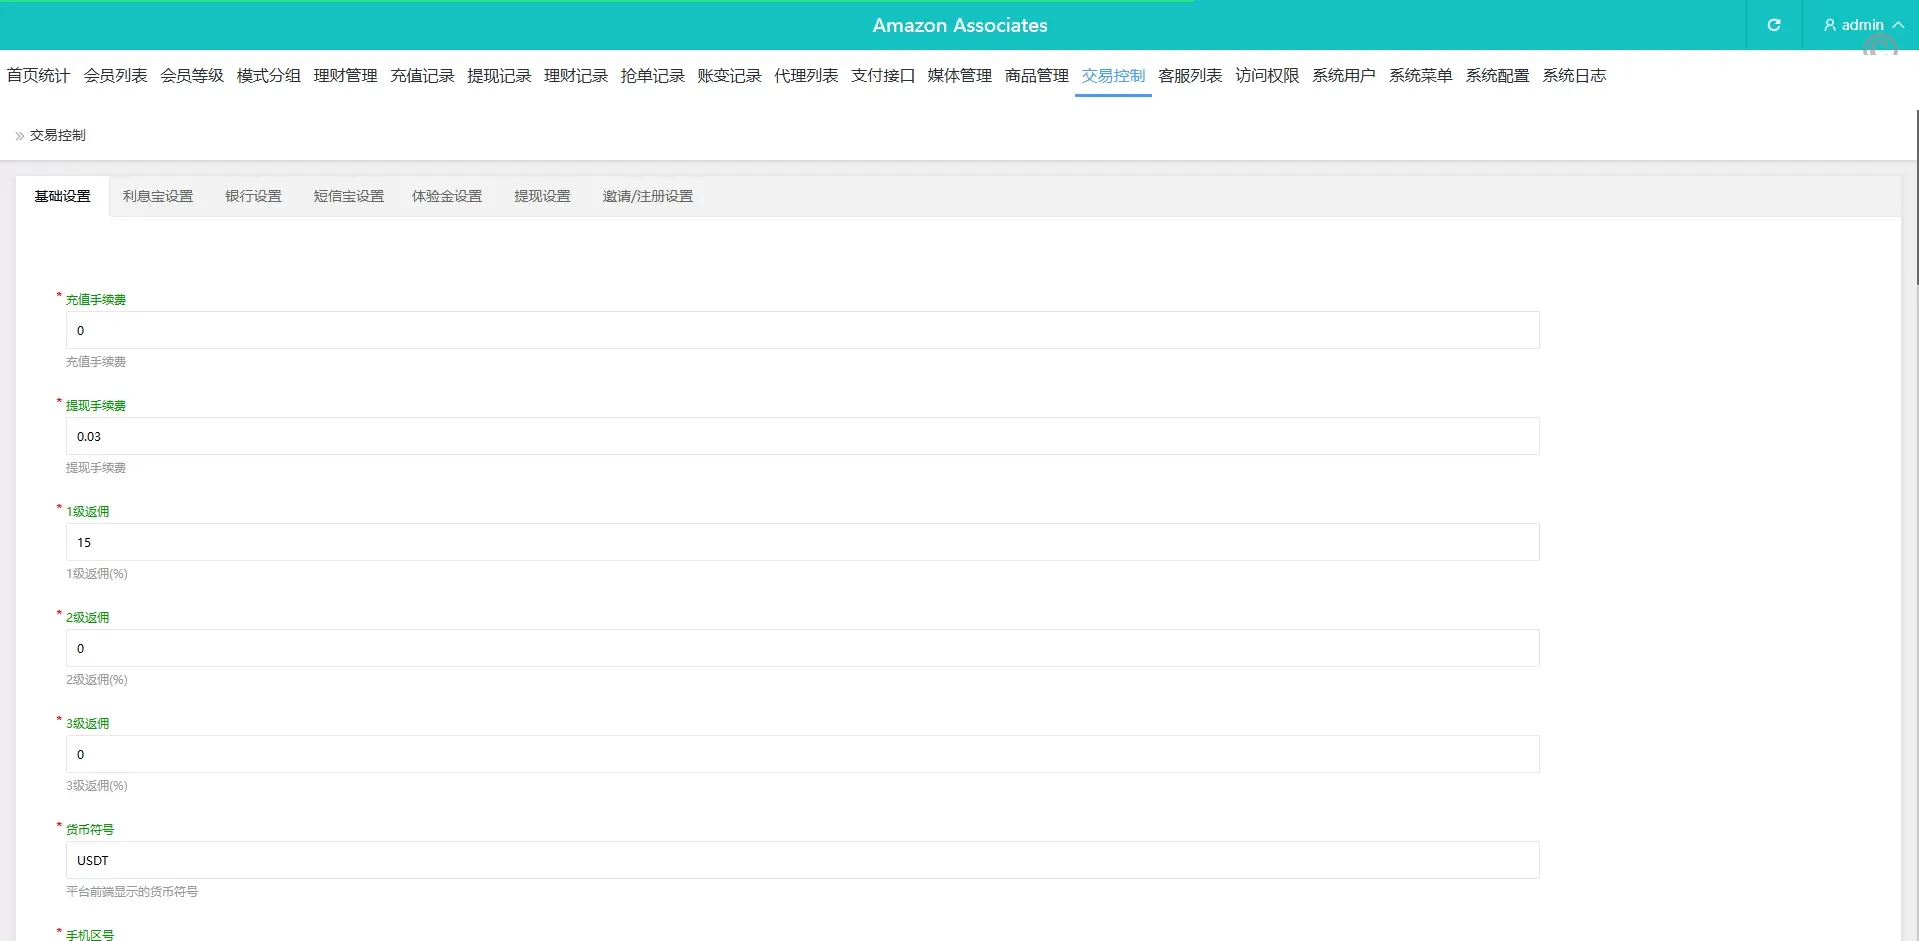The image size is (1919, 941).
Task: Focus the 提现手续费 input showing 0.03
Action: pos(802,437)
